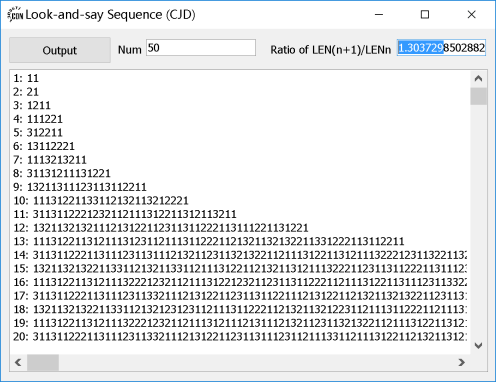The image size is (496, 382).
Task: Click the app icon in title bar
Action: pos(15,15)
